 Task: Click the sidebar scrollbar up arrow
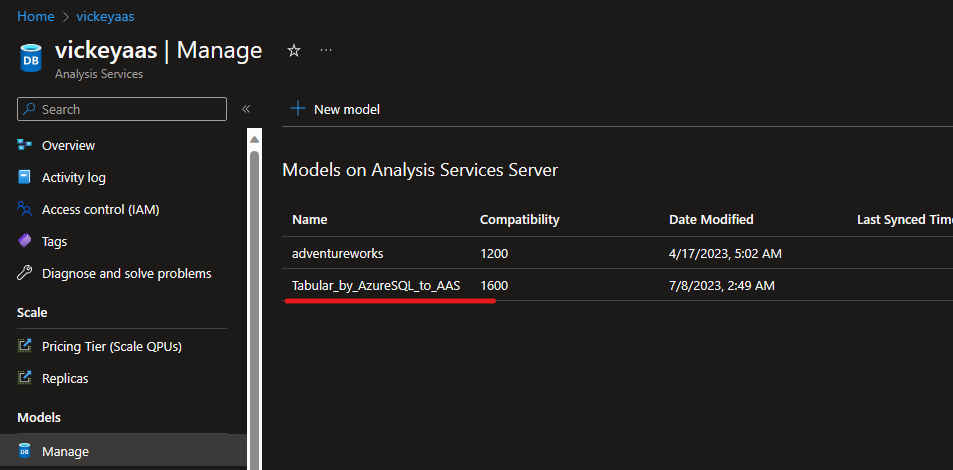coord(255,139)
